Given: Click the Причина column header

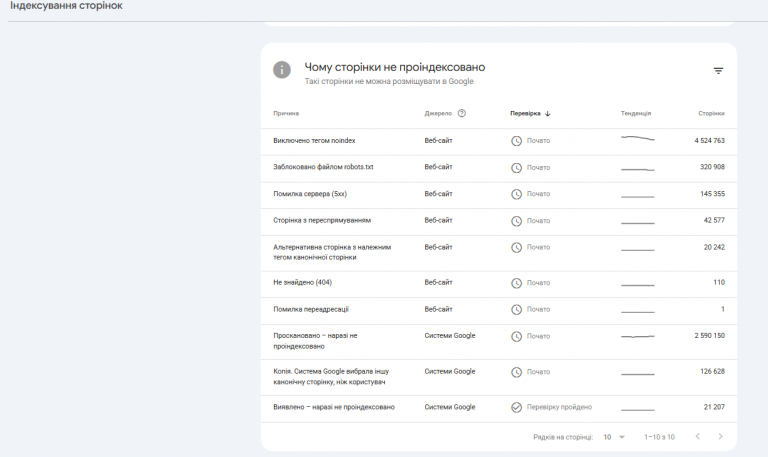Looking at the screenshot, I should [286, 114].
